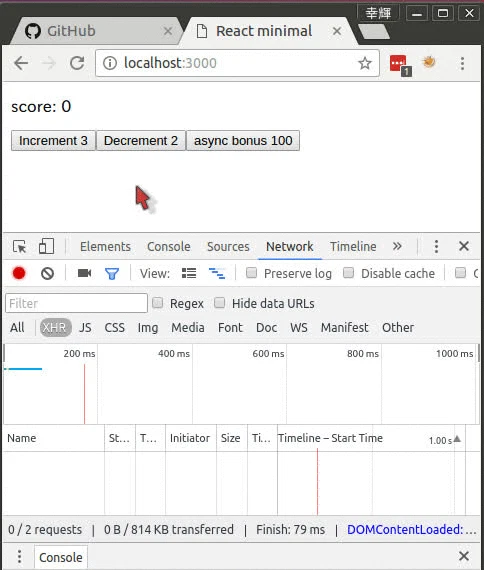Select the Network panel tab
484x570 pixels.
pos(289,246)
